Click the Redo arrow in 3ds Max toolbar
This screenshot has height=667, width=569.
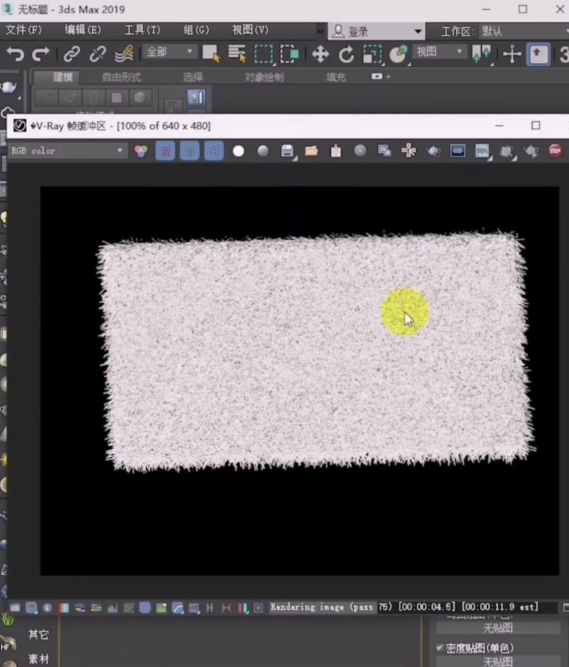41,54
